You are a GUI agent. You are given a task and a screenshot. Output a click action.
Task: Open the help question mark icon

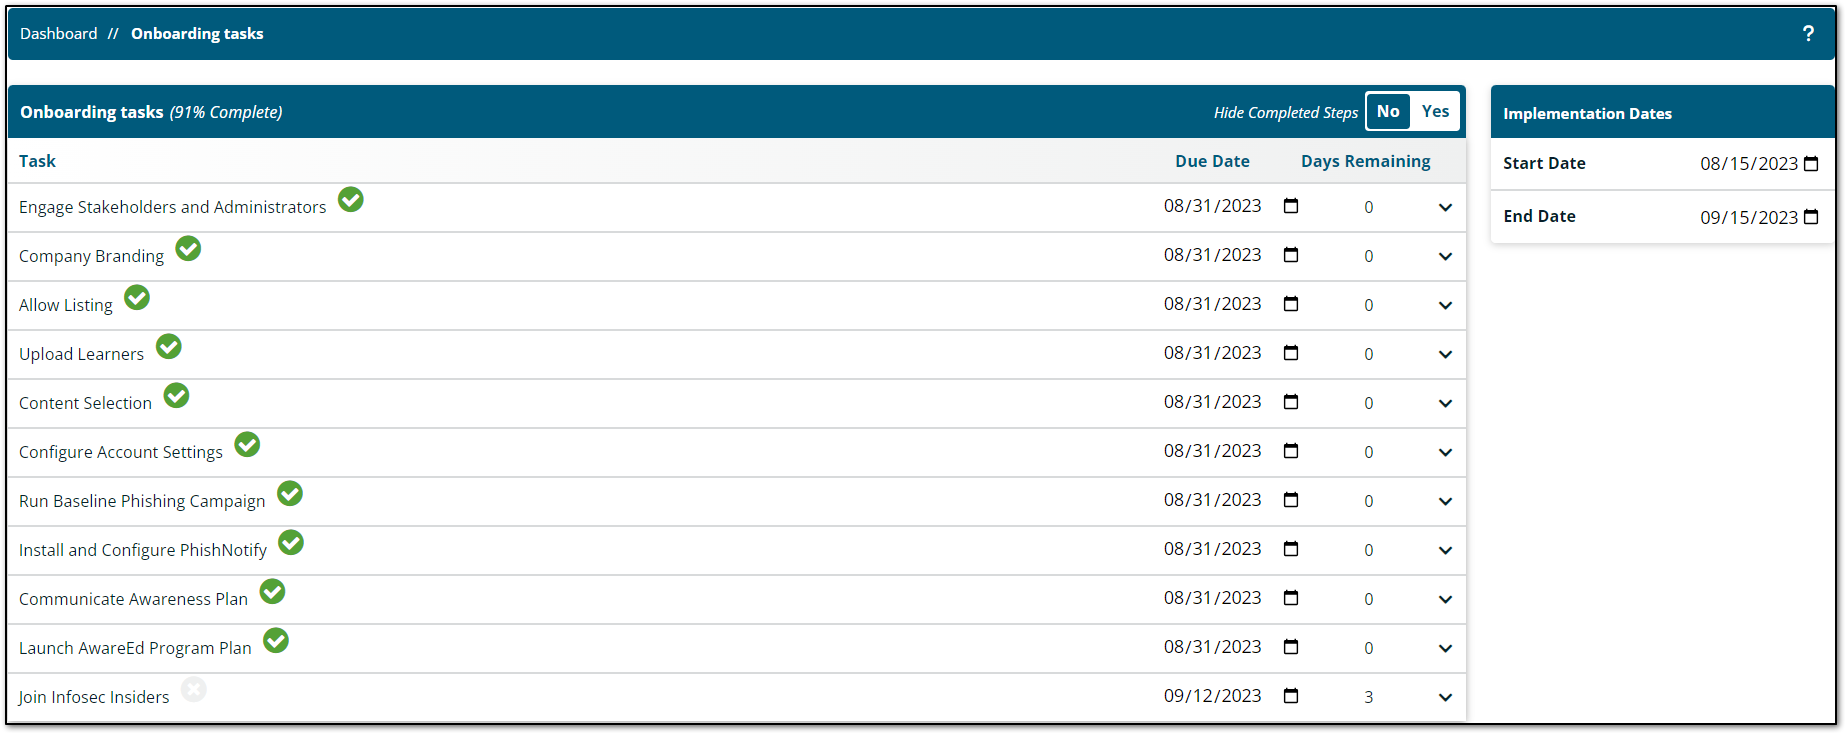(1808, 34)
